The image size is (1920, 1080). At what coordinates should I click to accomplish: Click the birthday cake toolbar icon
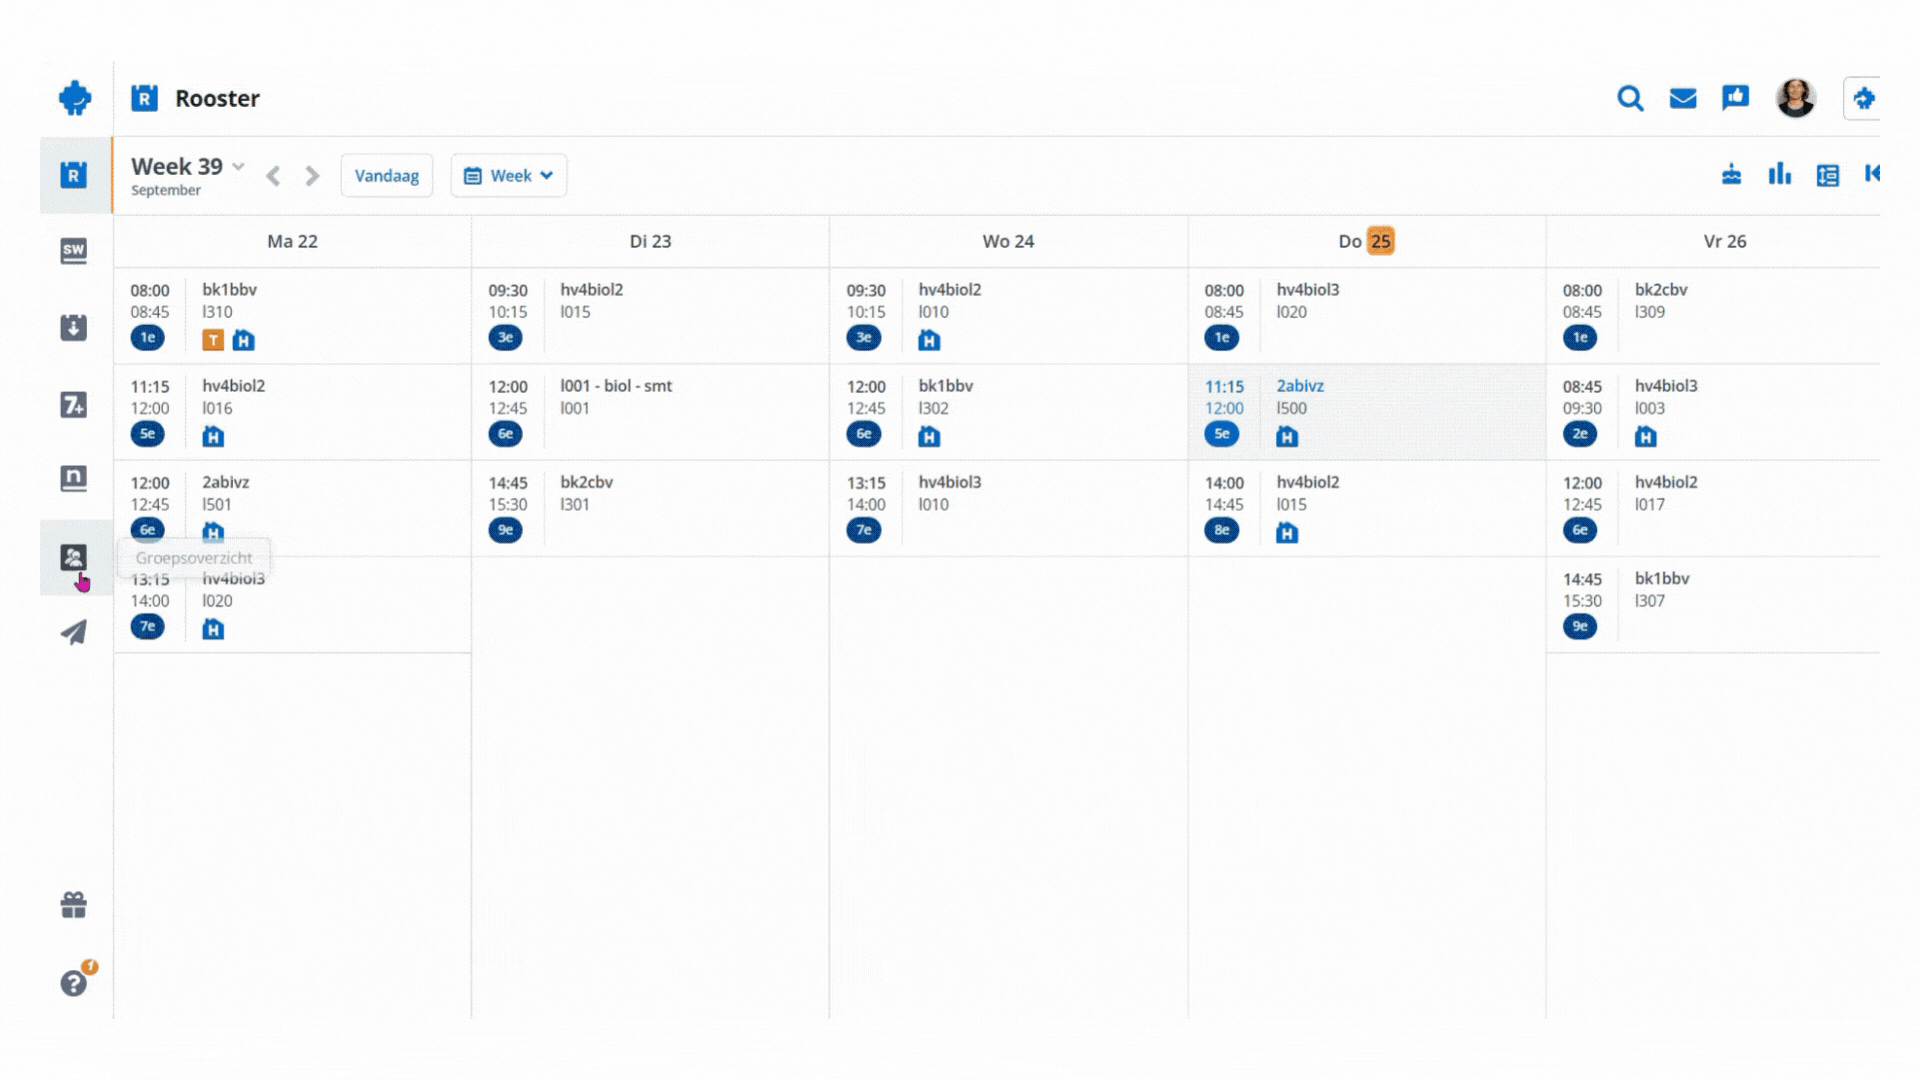[1731, 175]
